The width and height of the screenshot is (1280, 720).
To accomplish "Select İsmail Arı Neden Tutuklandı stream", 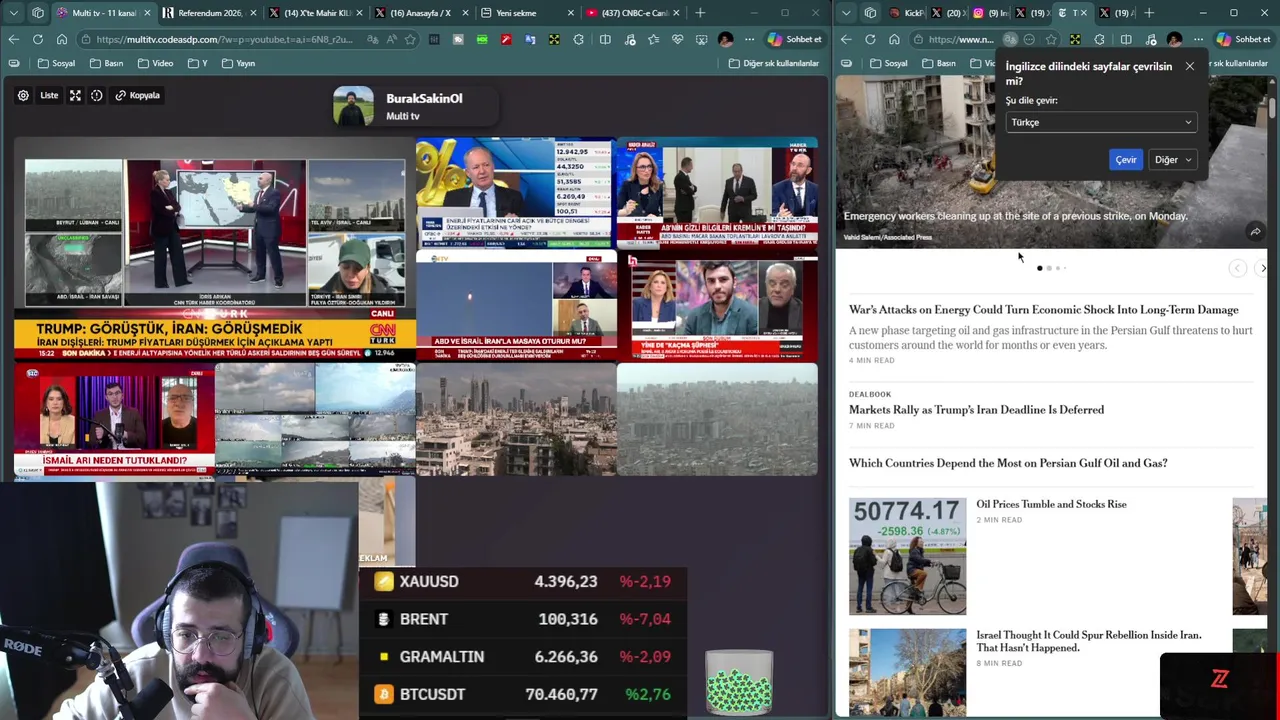I will point(114,420).
